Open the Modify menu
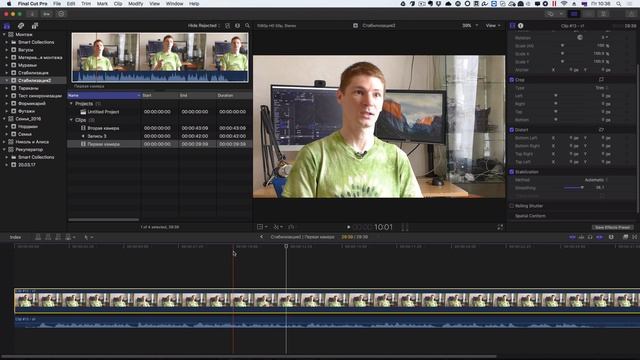 click(136, 4)
